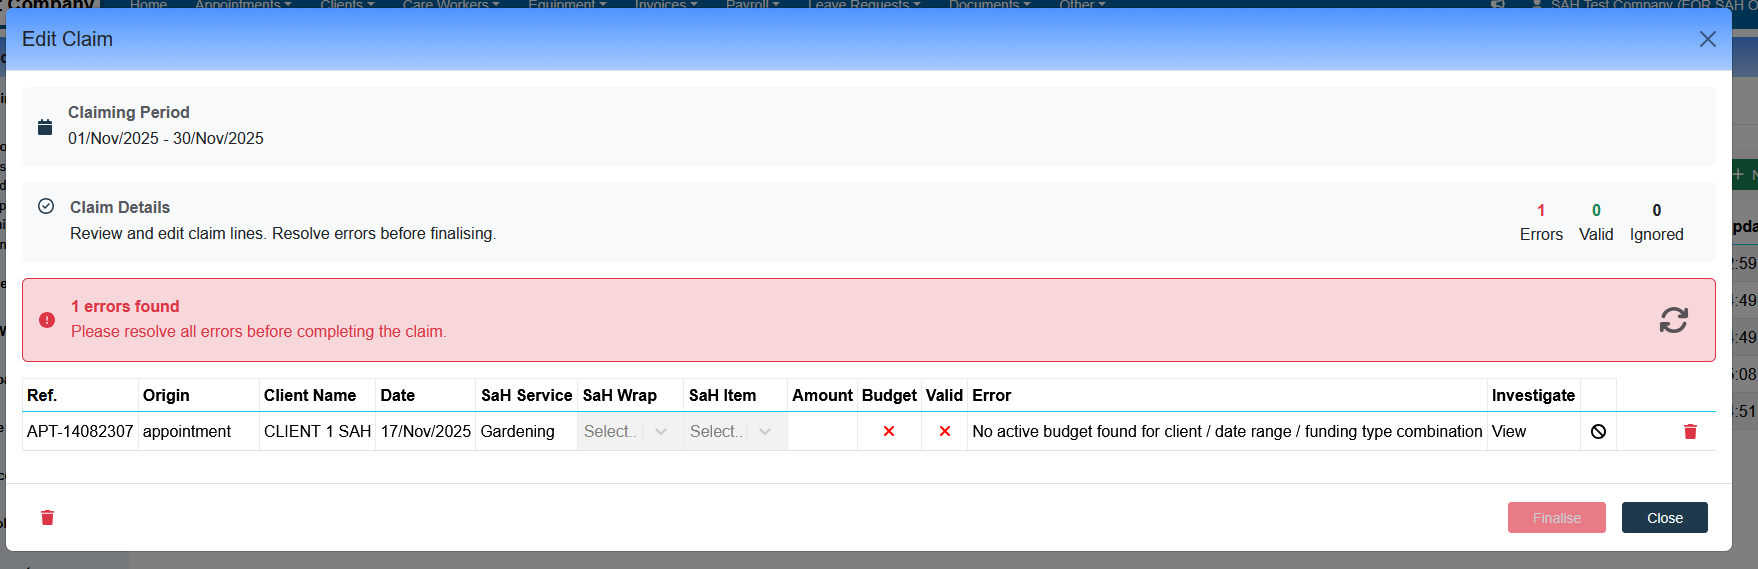Click the red X in the Valid column

click(944, 432)
